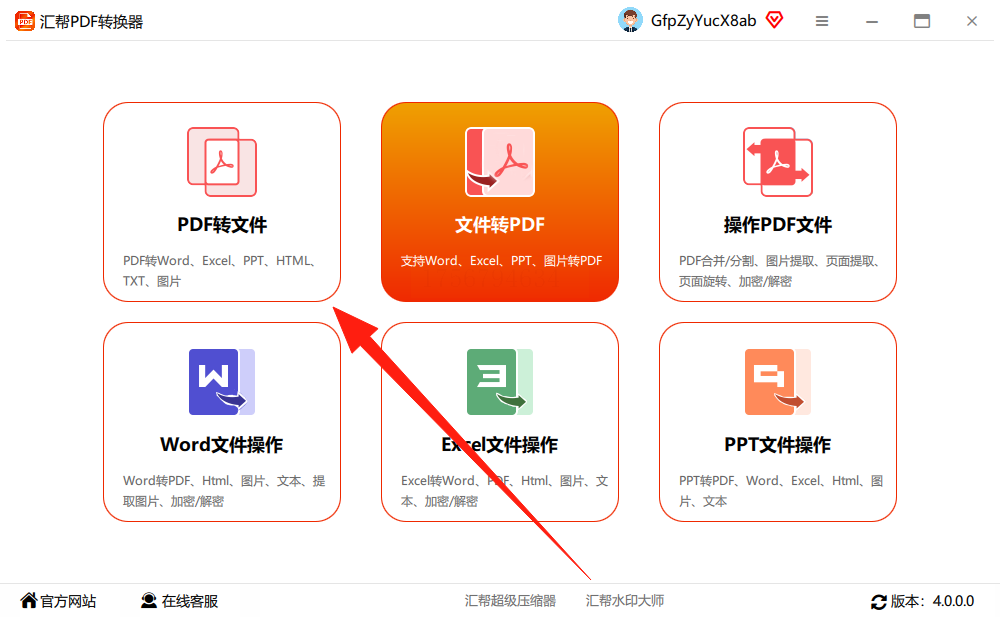Select the 文件转PDF icon with arrow

[500, 162]
